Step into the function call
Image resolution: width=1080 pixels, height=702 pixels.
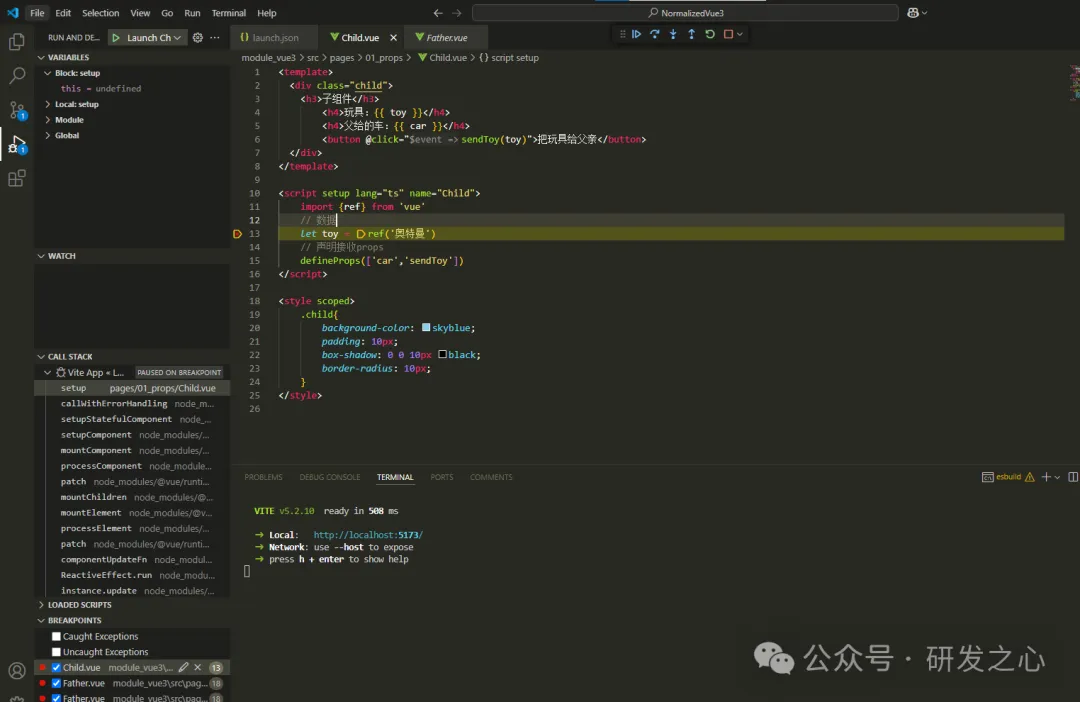click(673, 34)
